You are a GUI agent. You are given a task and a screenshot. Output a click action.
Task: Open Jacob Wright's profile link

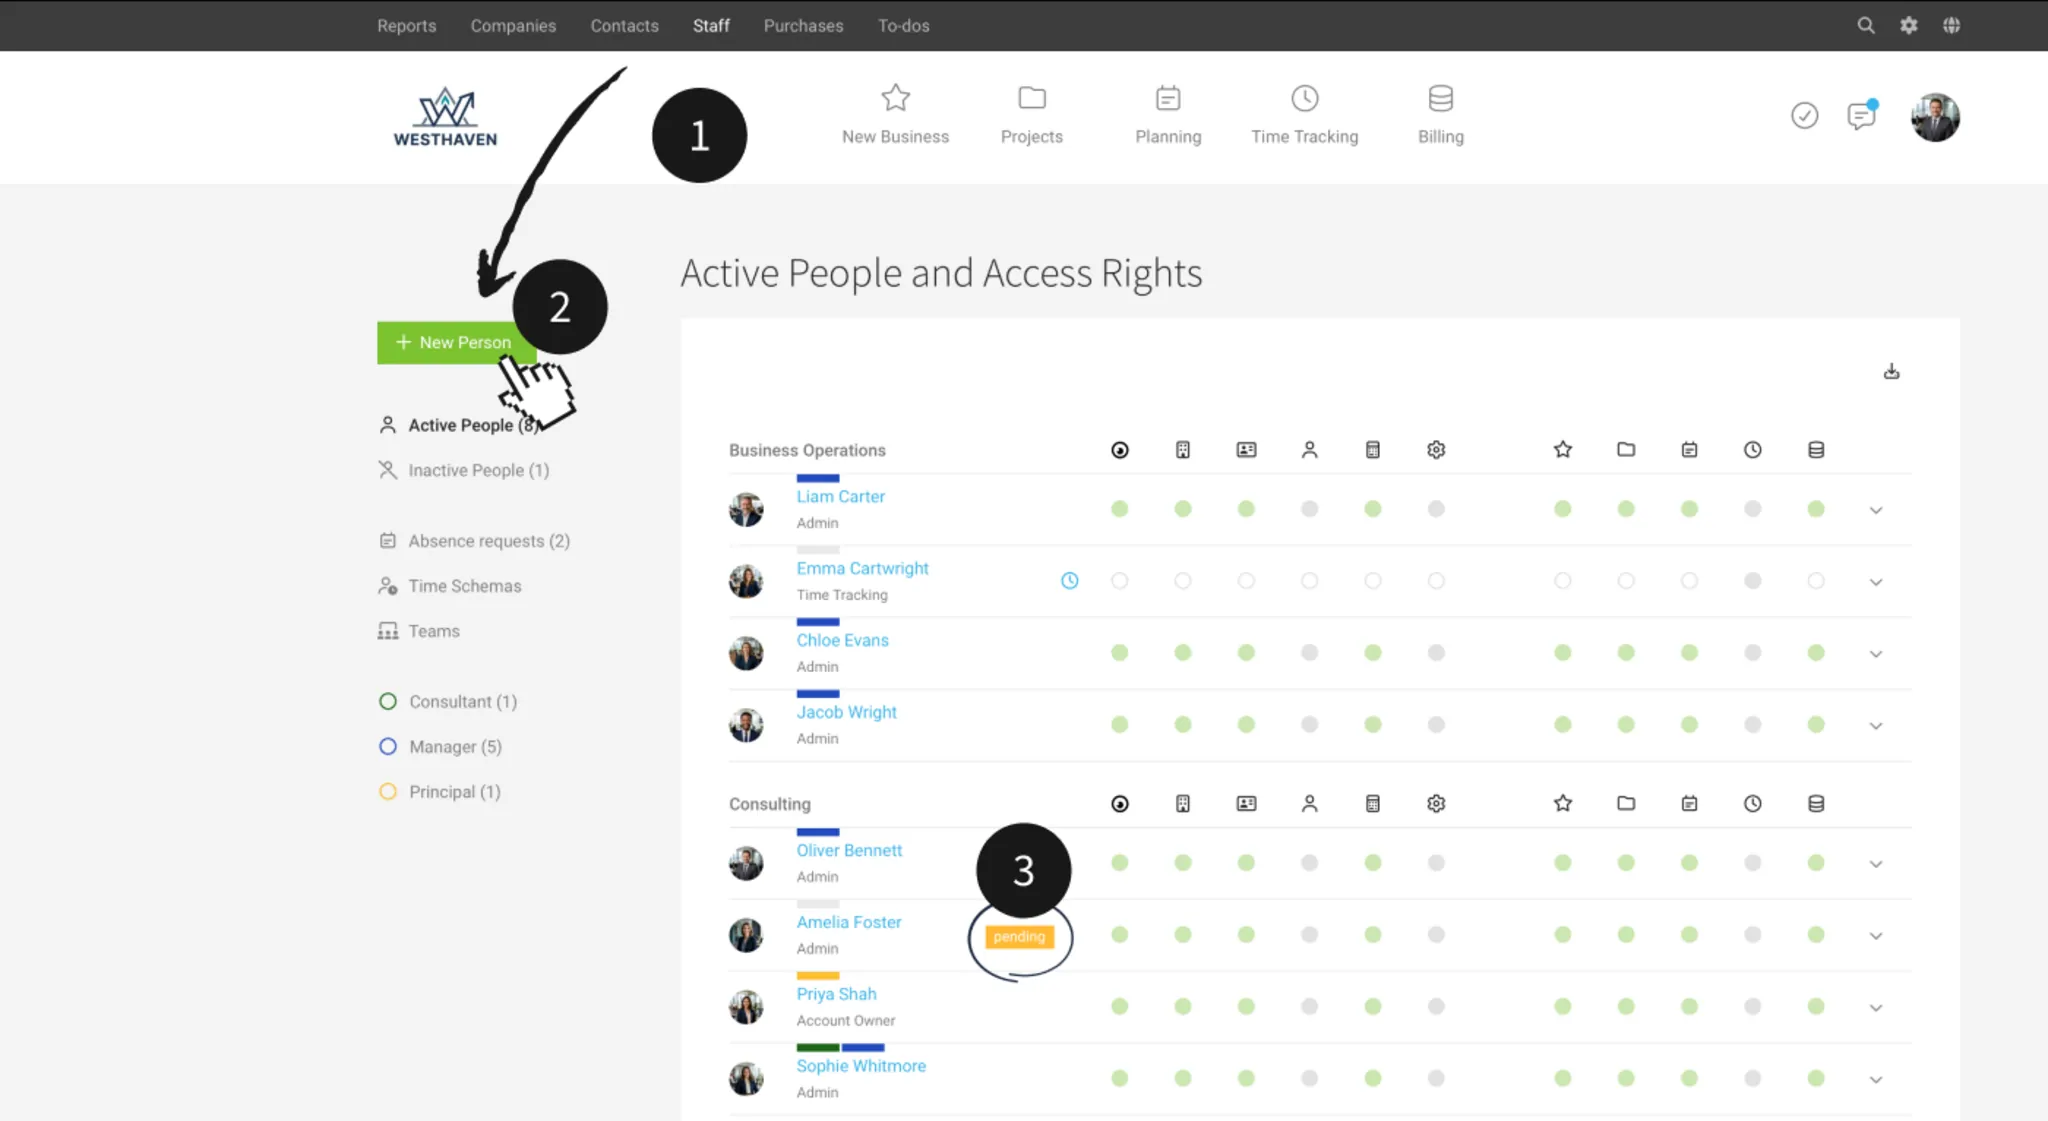coord(846,712)
